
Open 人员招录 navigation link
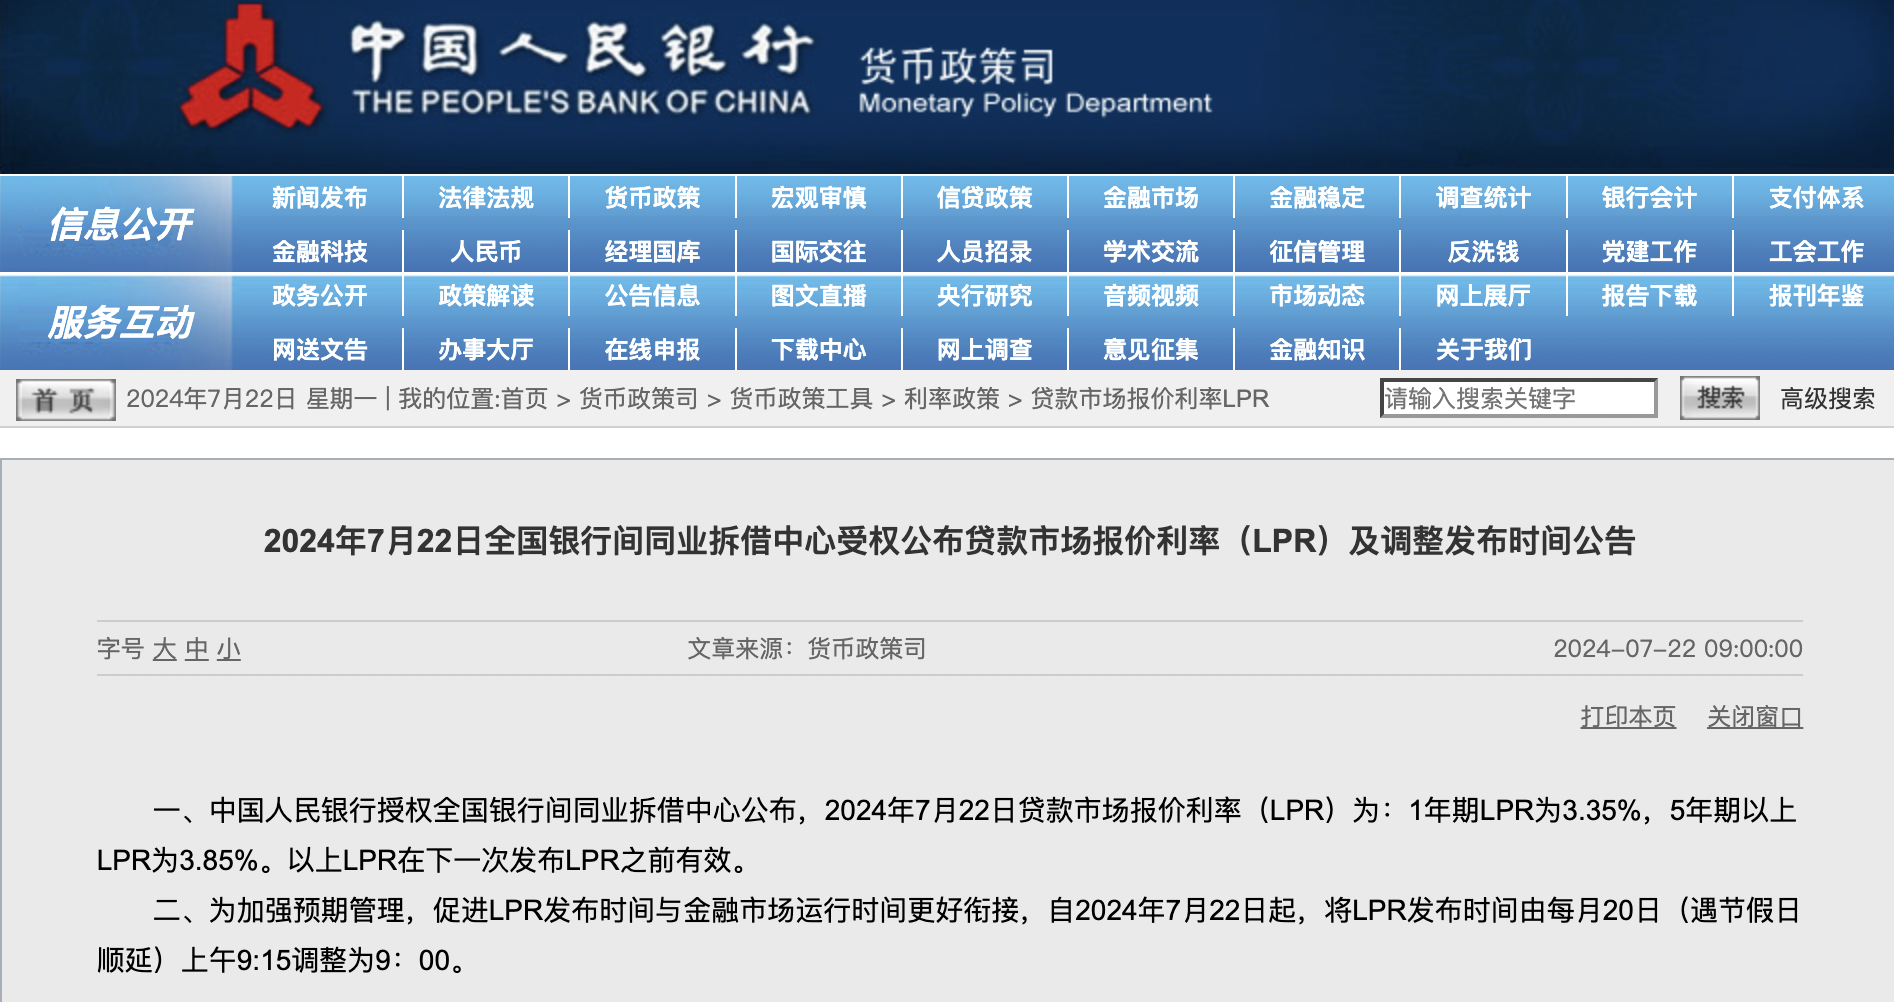[984, 251]
